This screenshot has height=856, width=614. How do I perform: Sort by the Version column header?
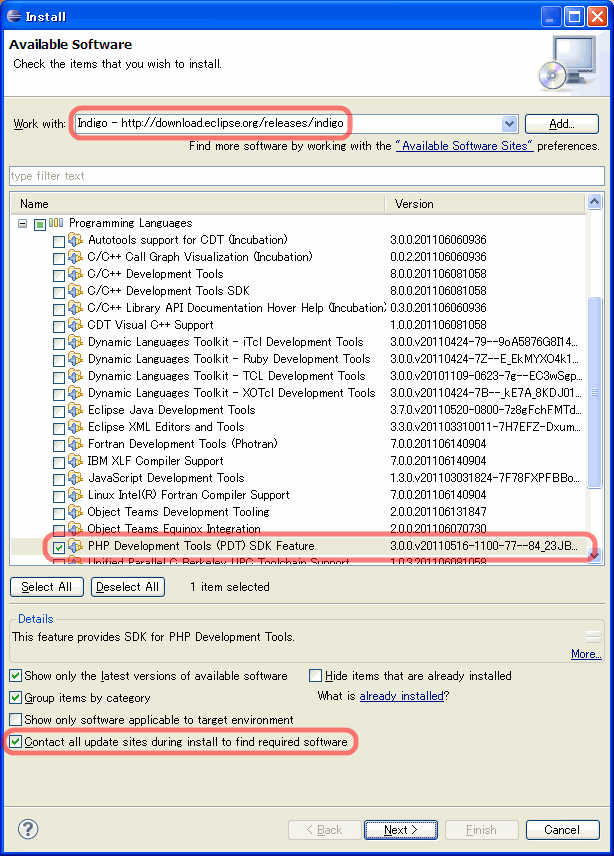[485, 204]
